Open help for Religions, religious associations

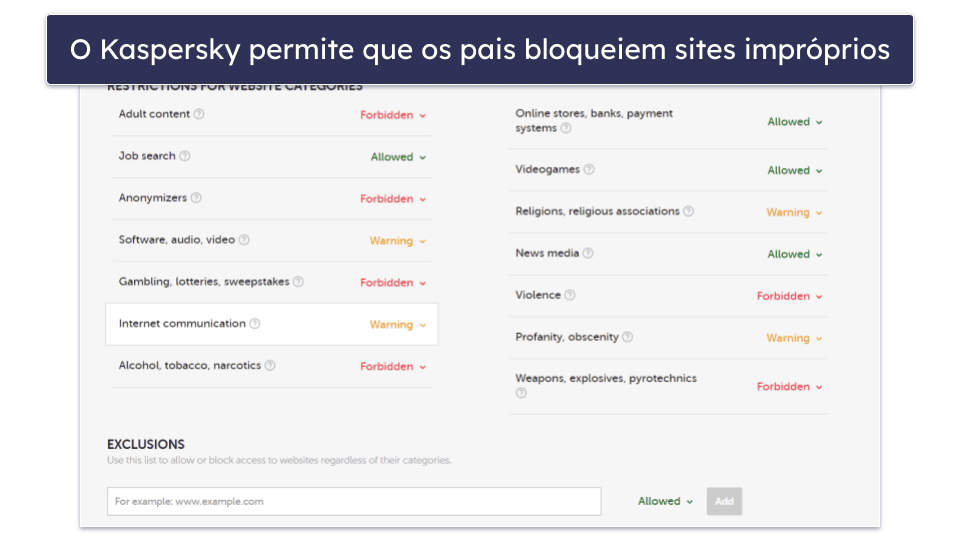689,211
